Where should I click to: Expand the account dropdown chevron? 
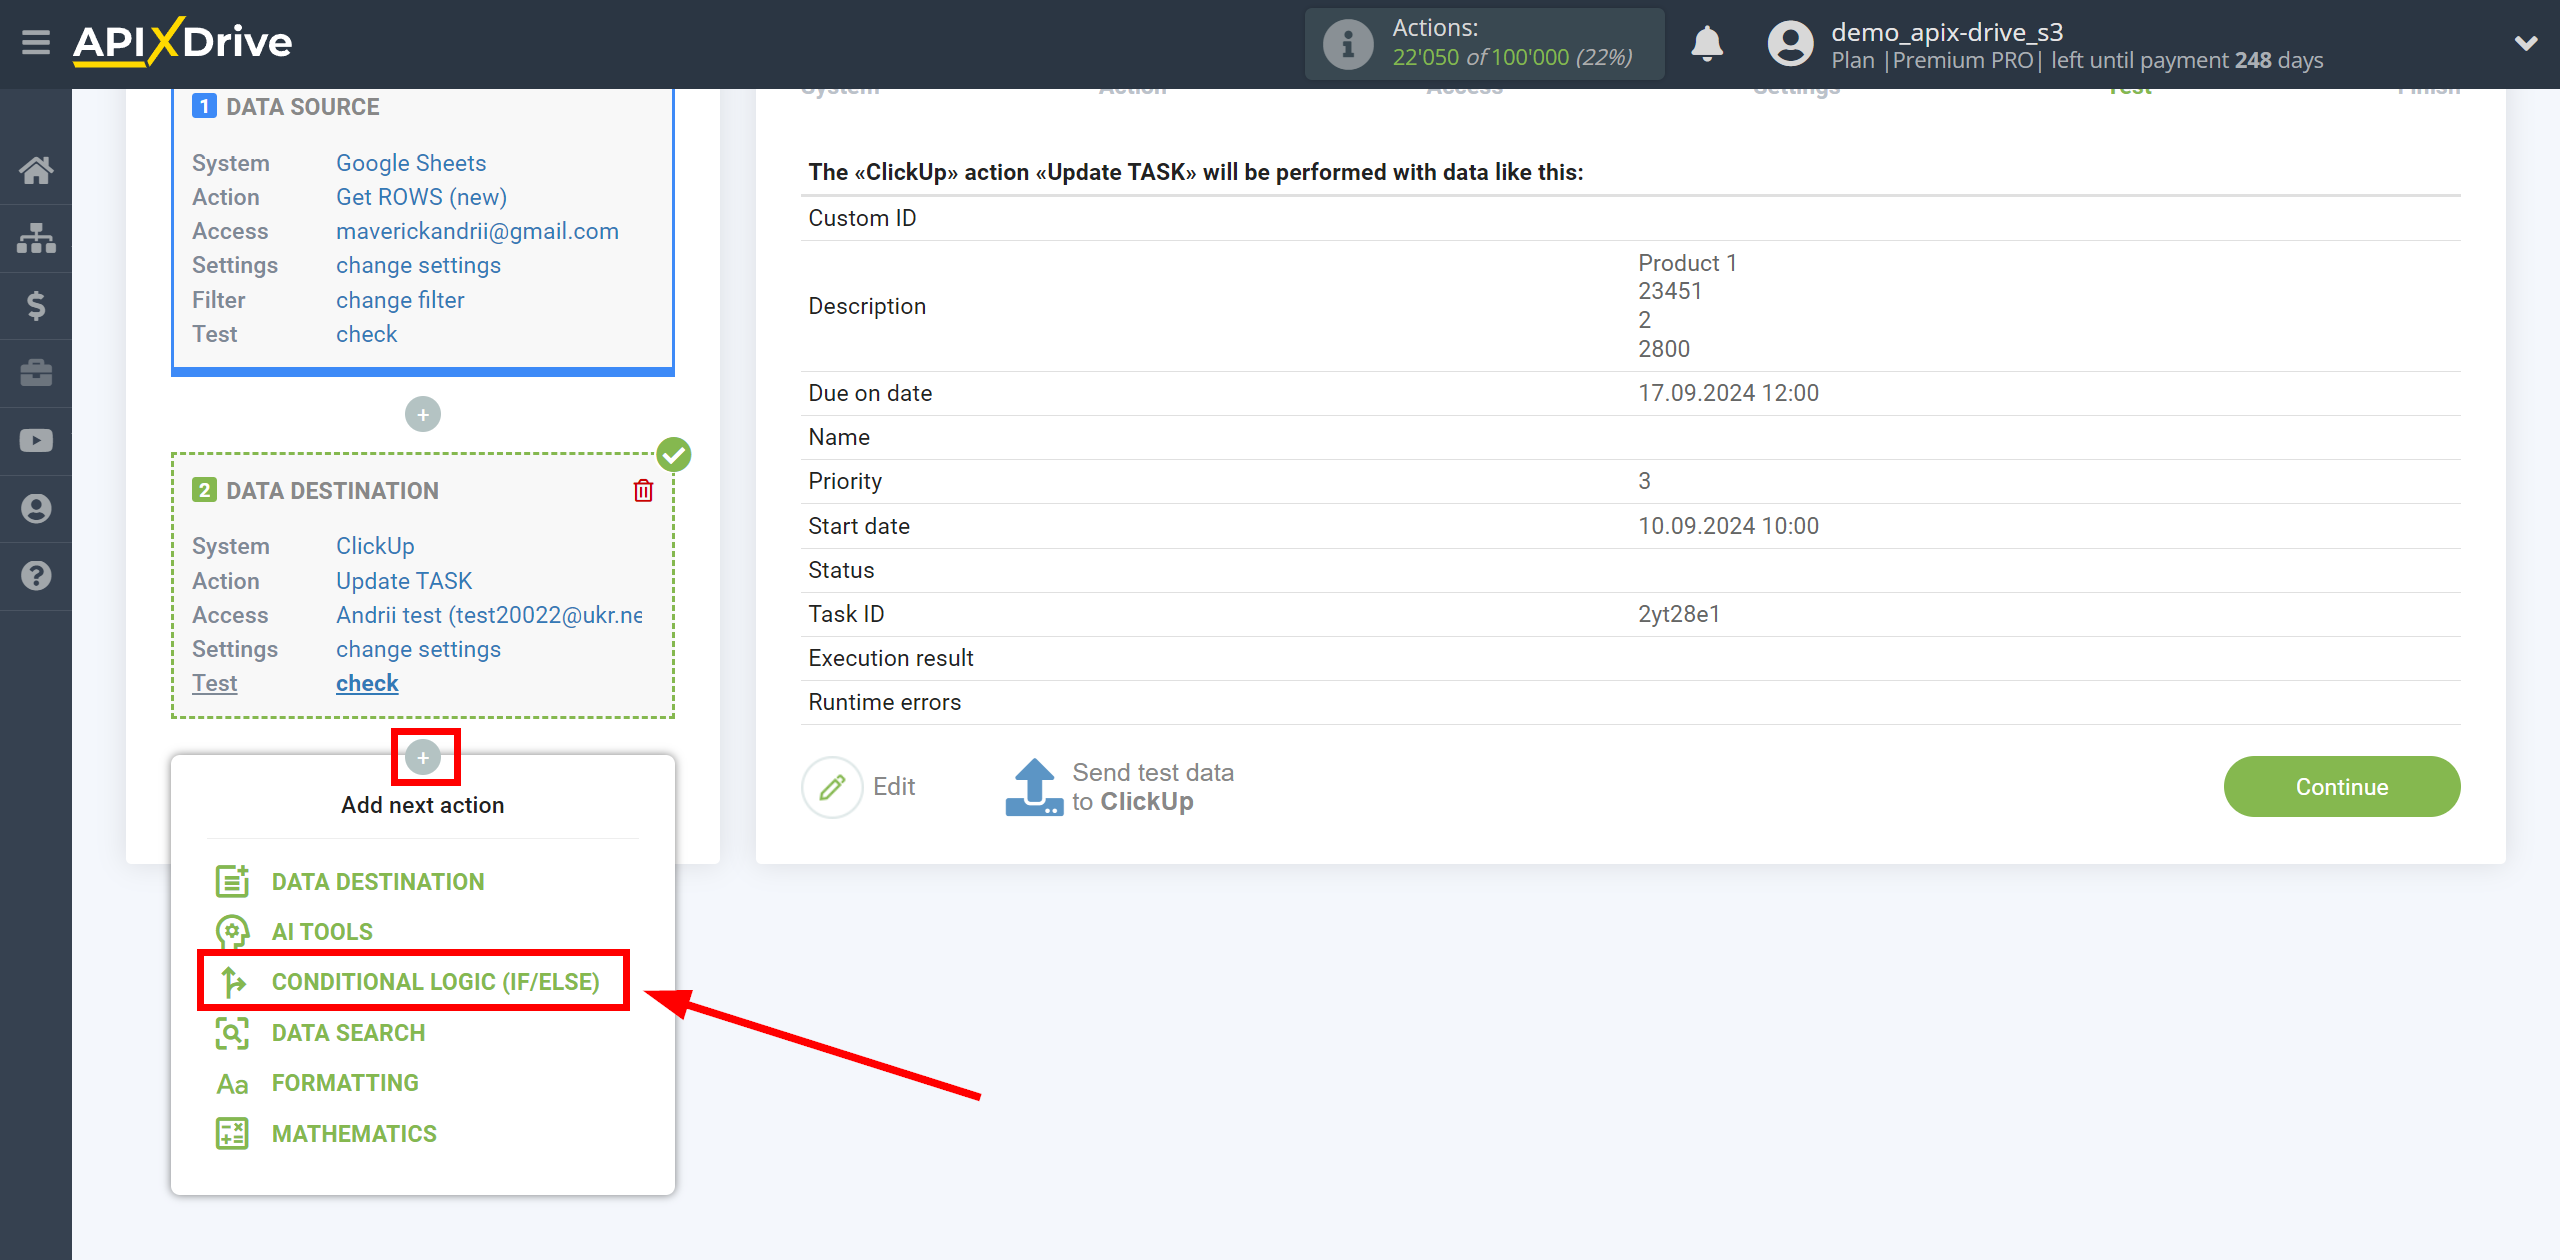click(2526, 43)
